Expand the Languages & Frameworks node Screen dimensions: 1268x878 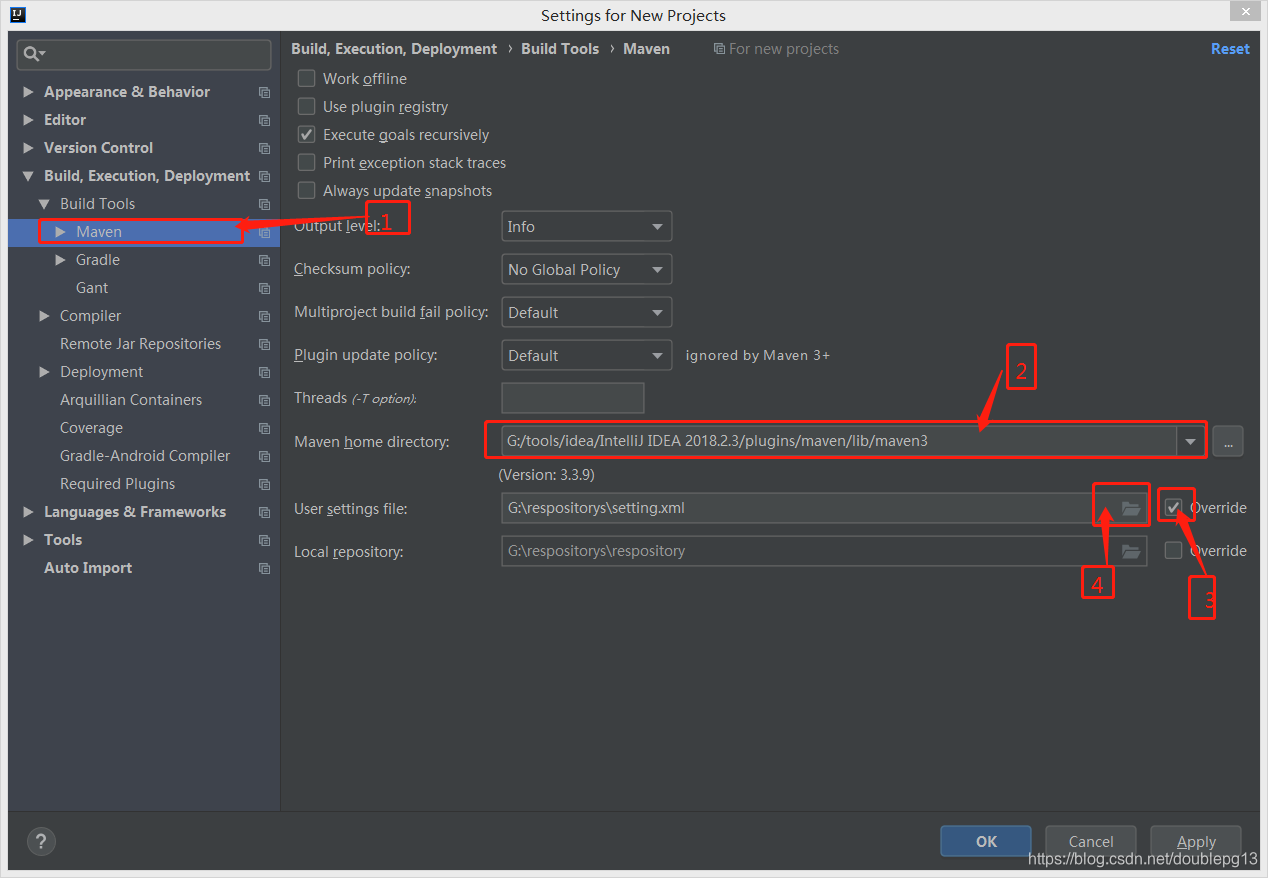pyautogui.click(x=28, y=512)
